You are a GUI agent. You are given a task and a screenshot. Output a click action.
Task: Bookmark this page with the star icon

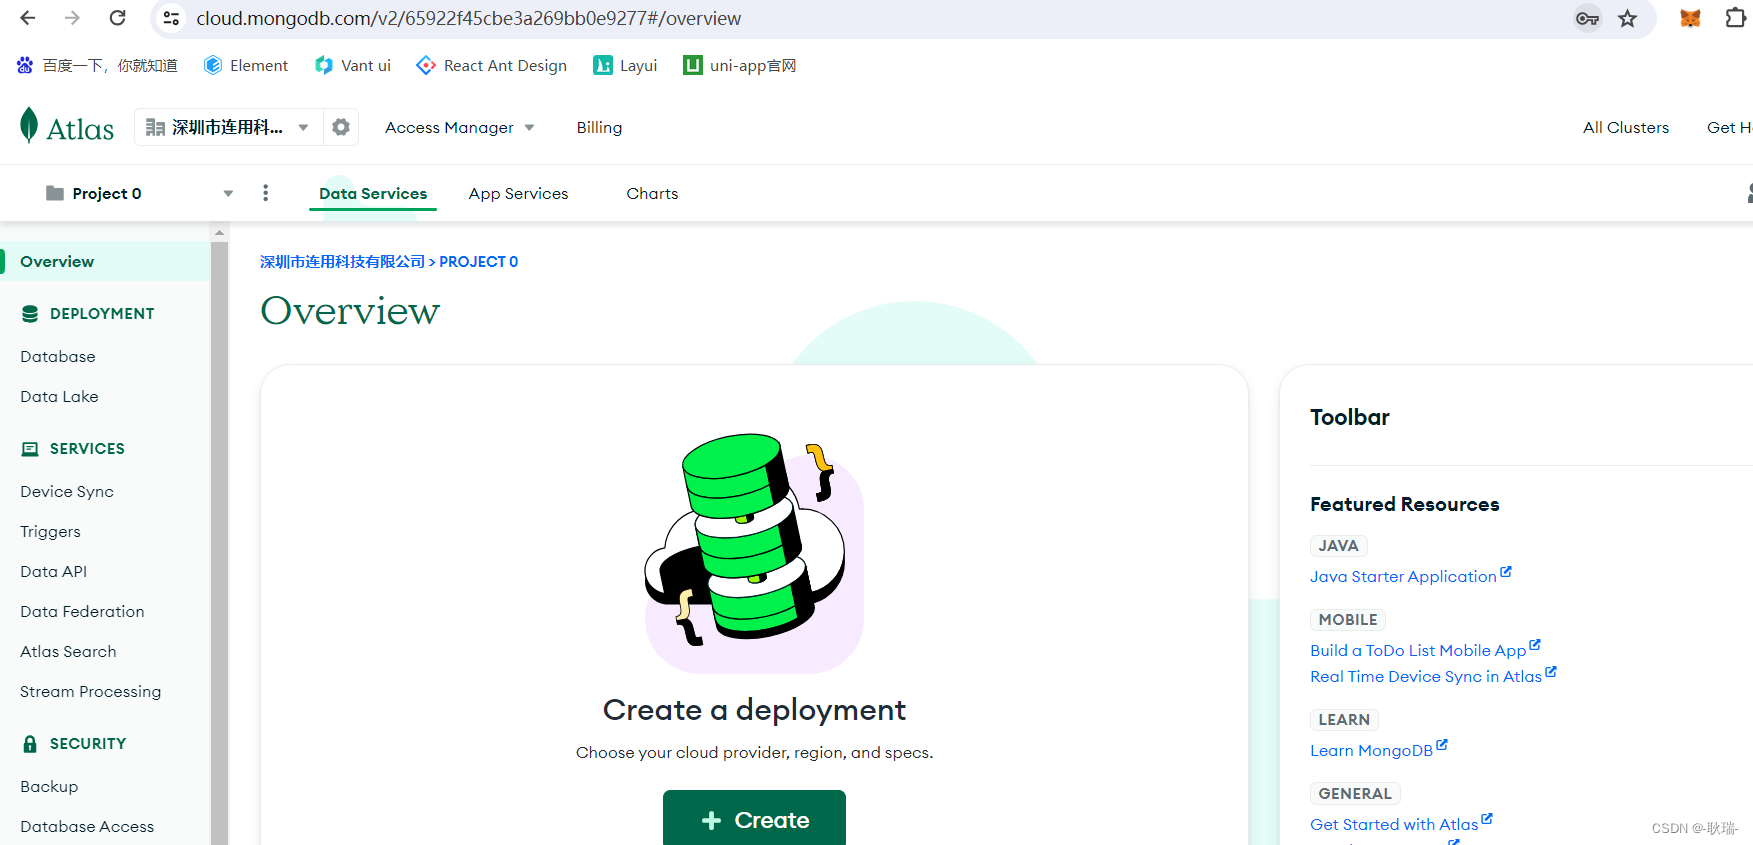coord(1628,18)
